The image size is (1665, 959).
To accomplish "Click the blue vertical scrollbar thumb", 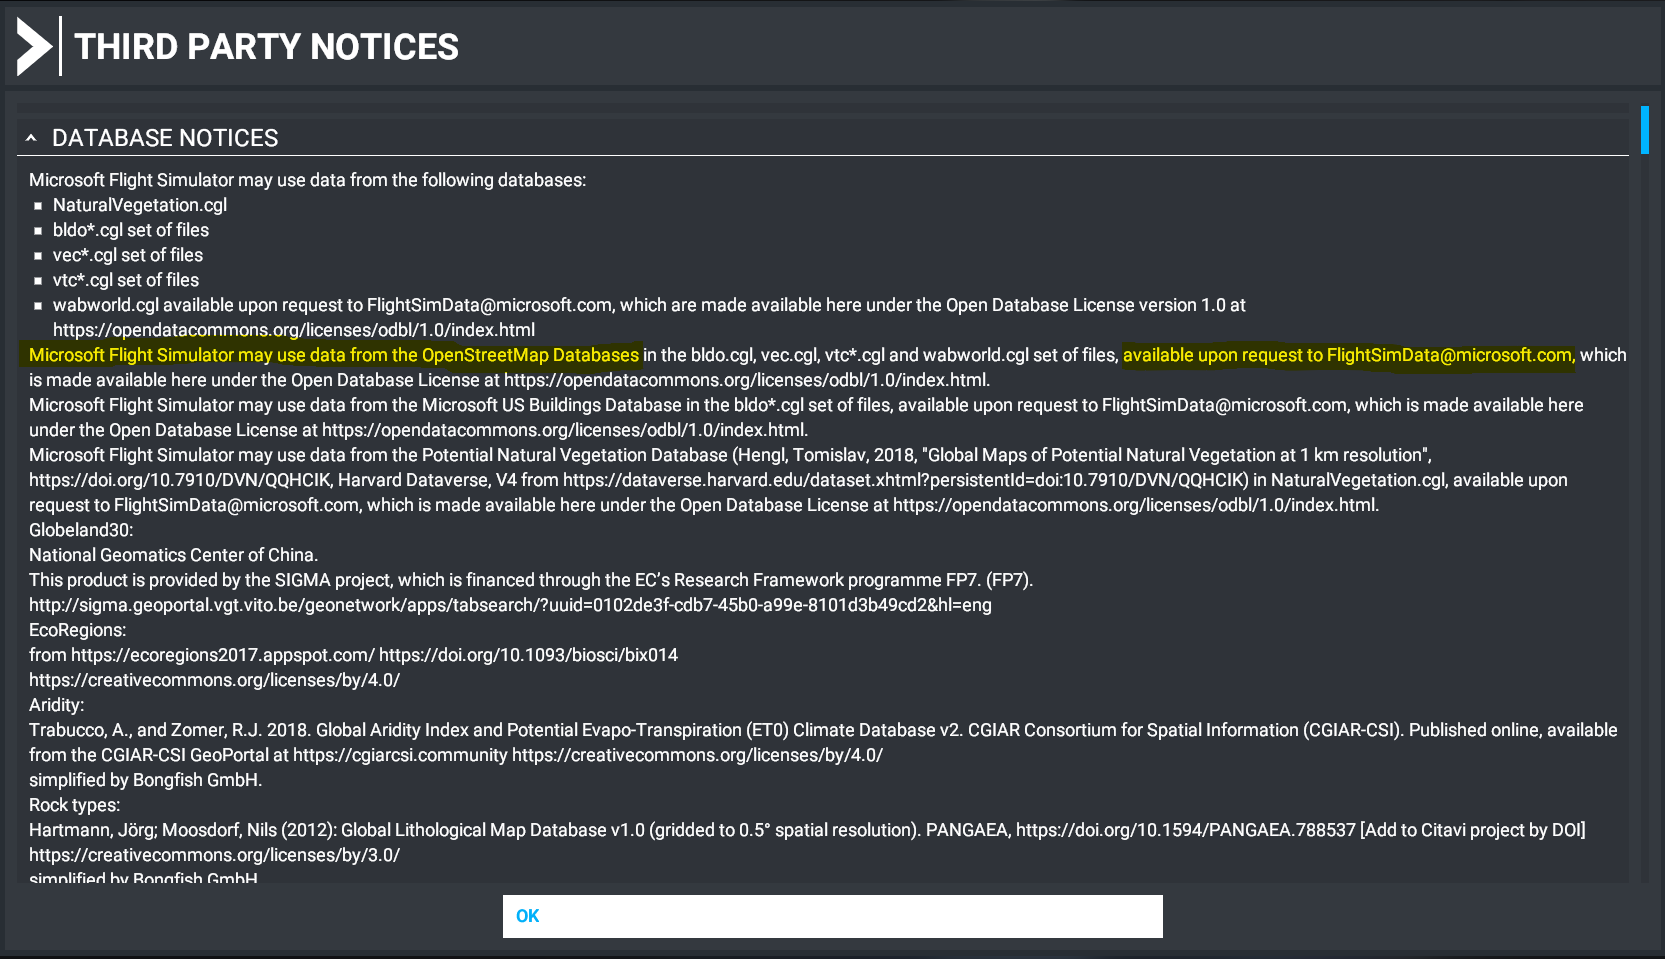I will pos(1644,130).
